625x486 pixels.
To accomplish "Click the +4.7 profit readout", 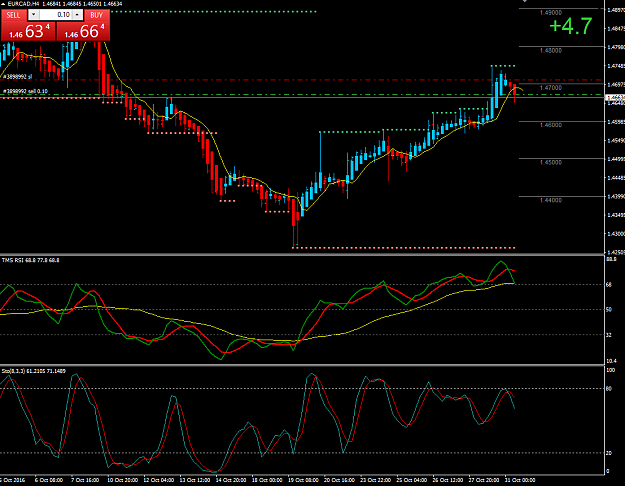I will [x=570, y=26].
